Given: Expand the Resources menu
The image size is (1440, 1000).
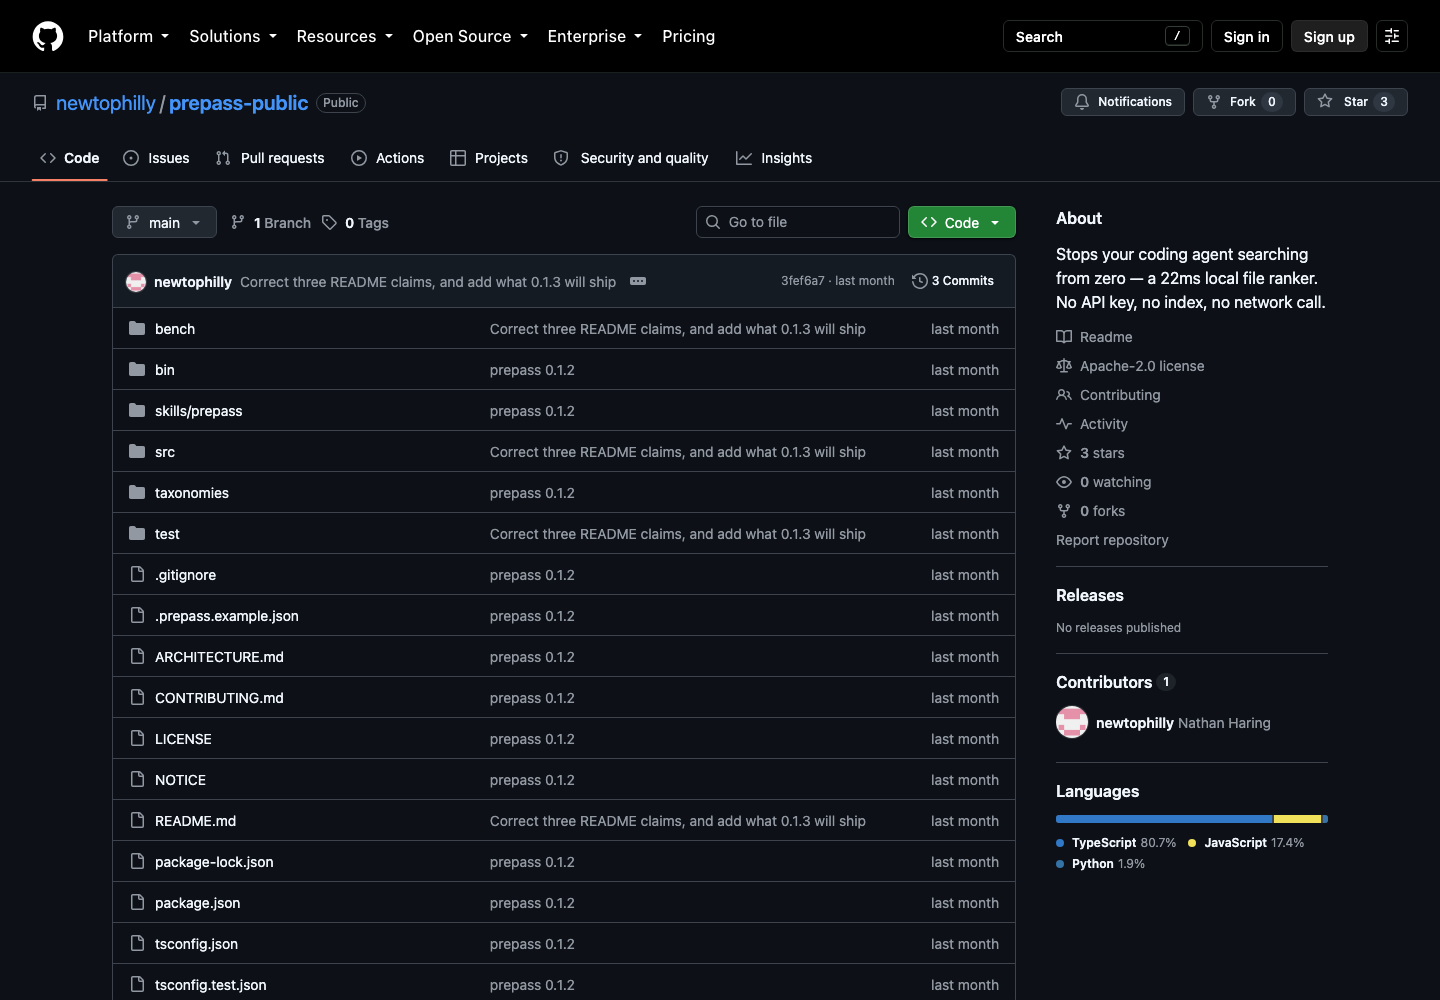Looking at the screenshot, I should pos(345,36).
